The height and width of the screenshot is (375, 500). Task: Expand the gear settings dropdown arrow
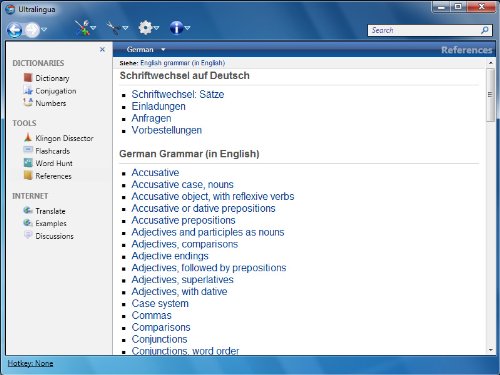(x=156, y=28)
